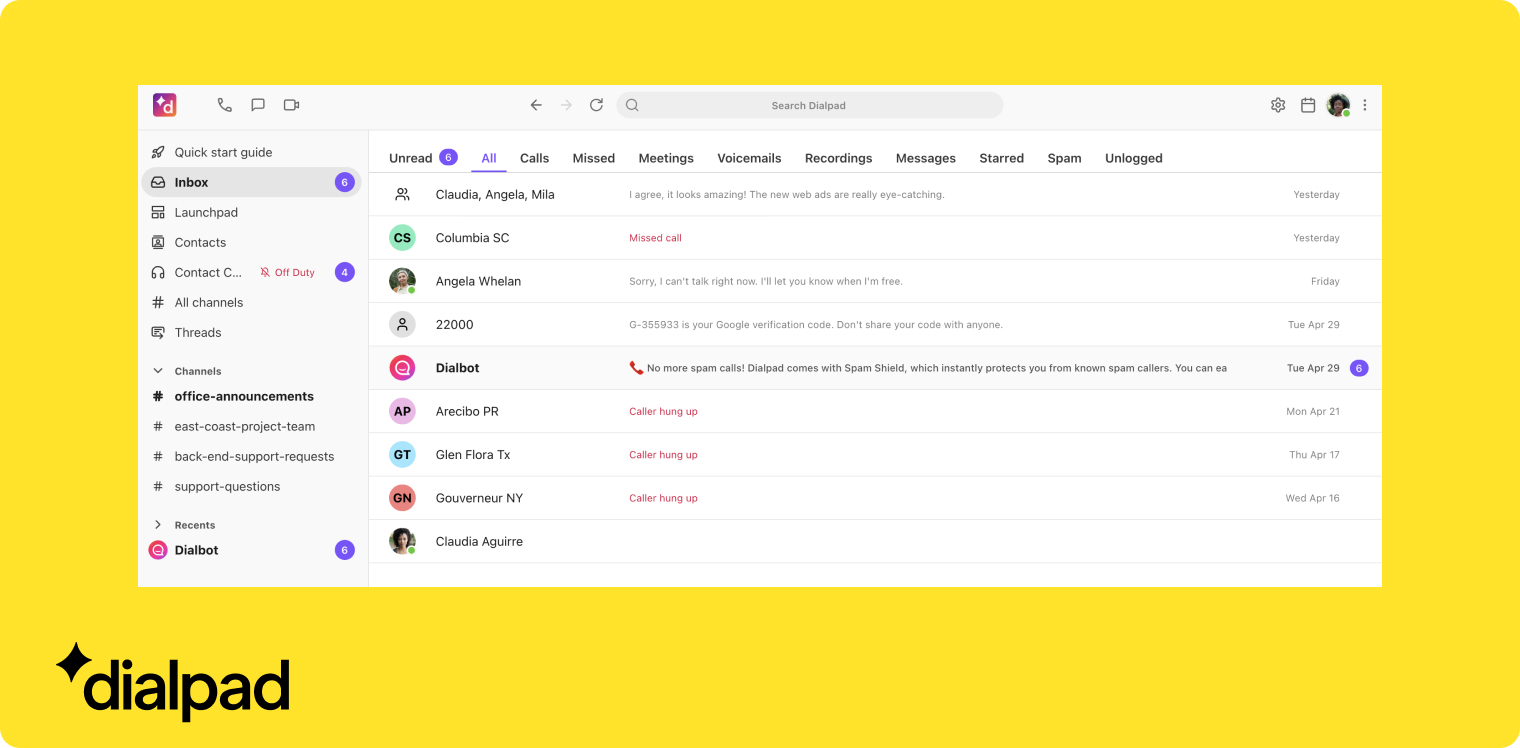Image resolution: width=1520 pixels, height=748 pixels.
Task: Click the magnifier icon in the search bar
Action: coord(632,105)
